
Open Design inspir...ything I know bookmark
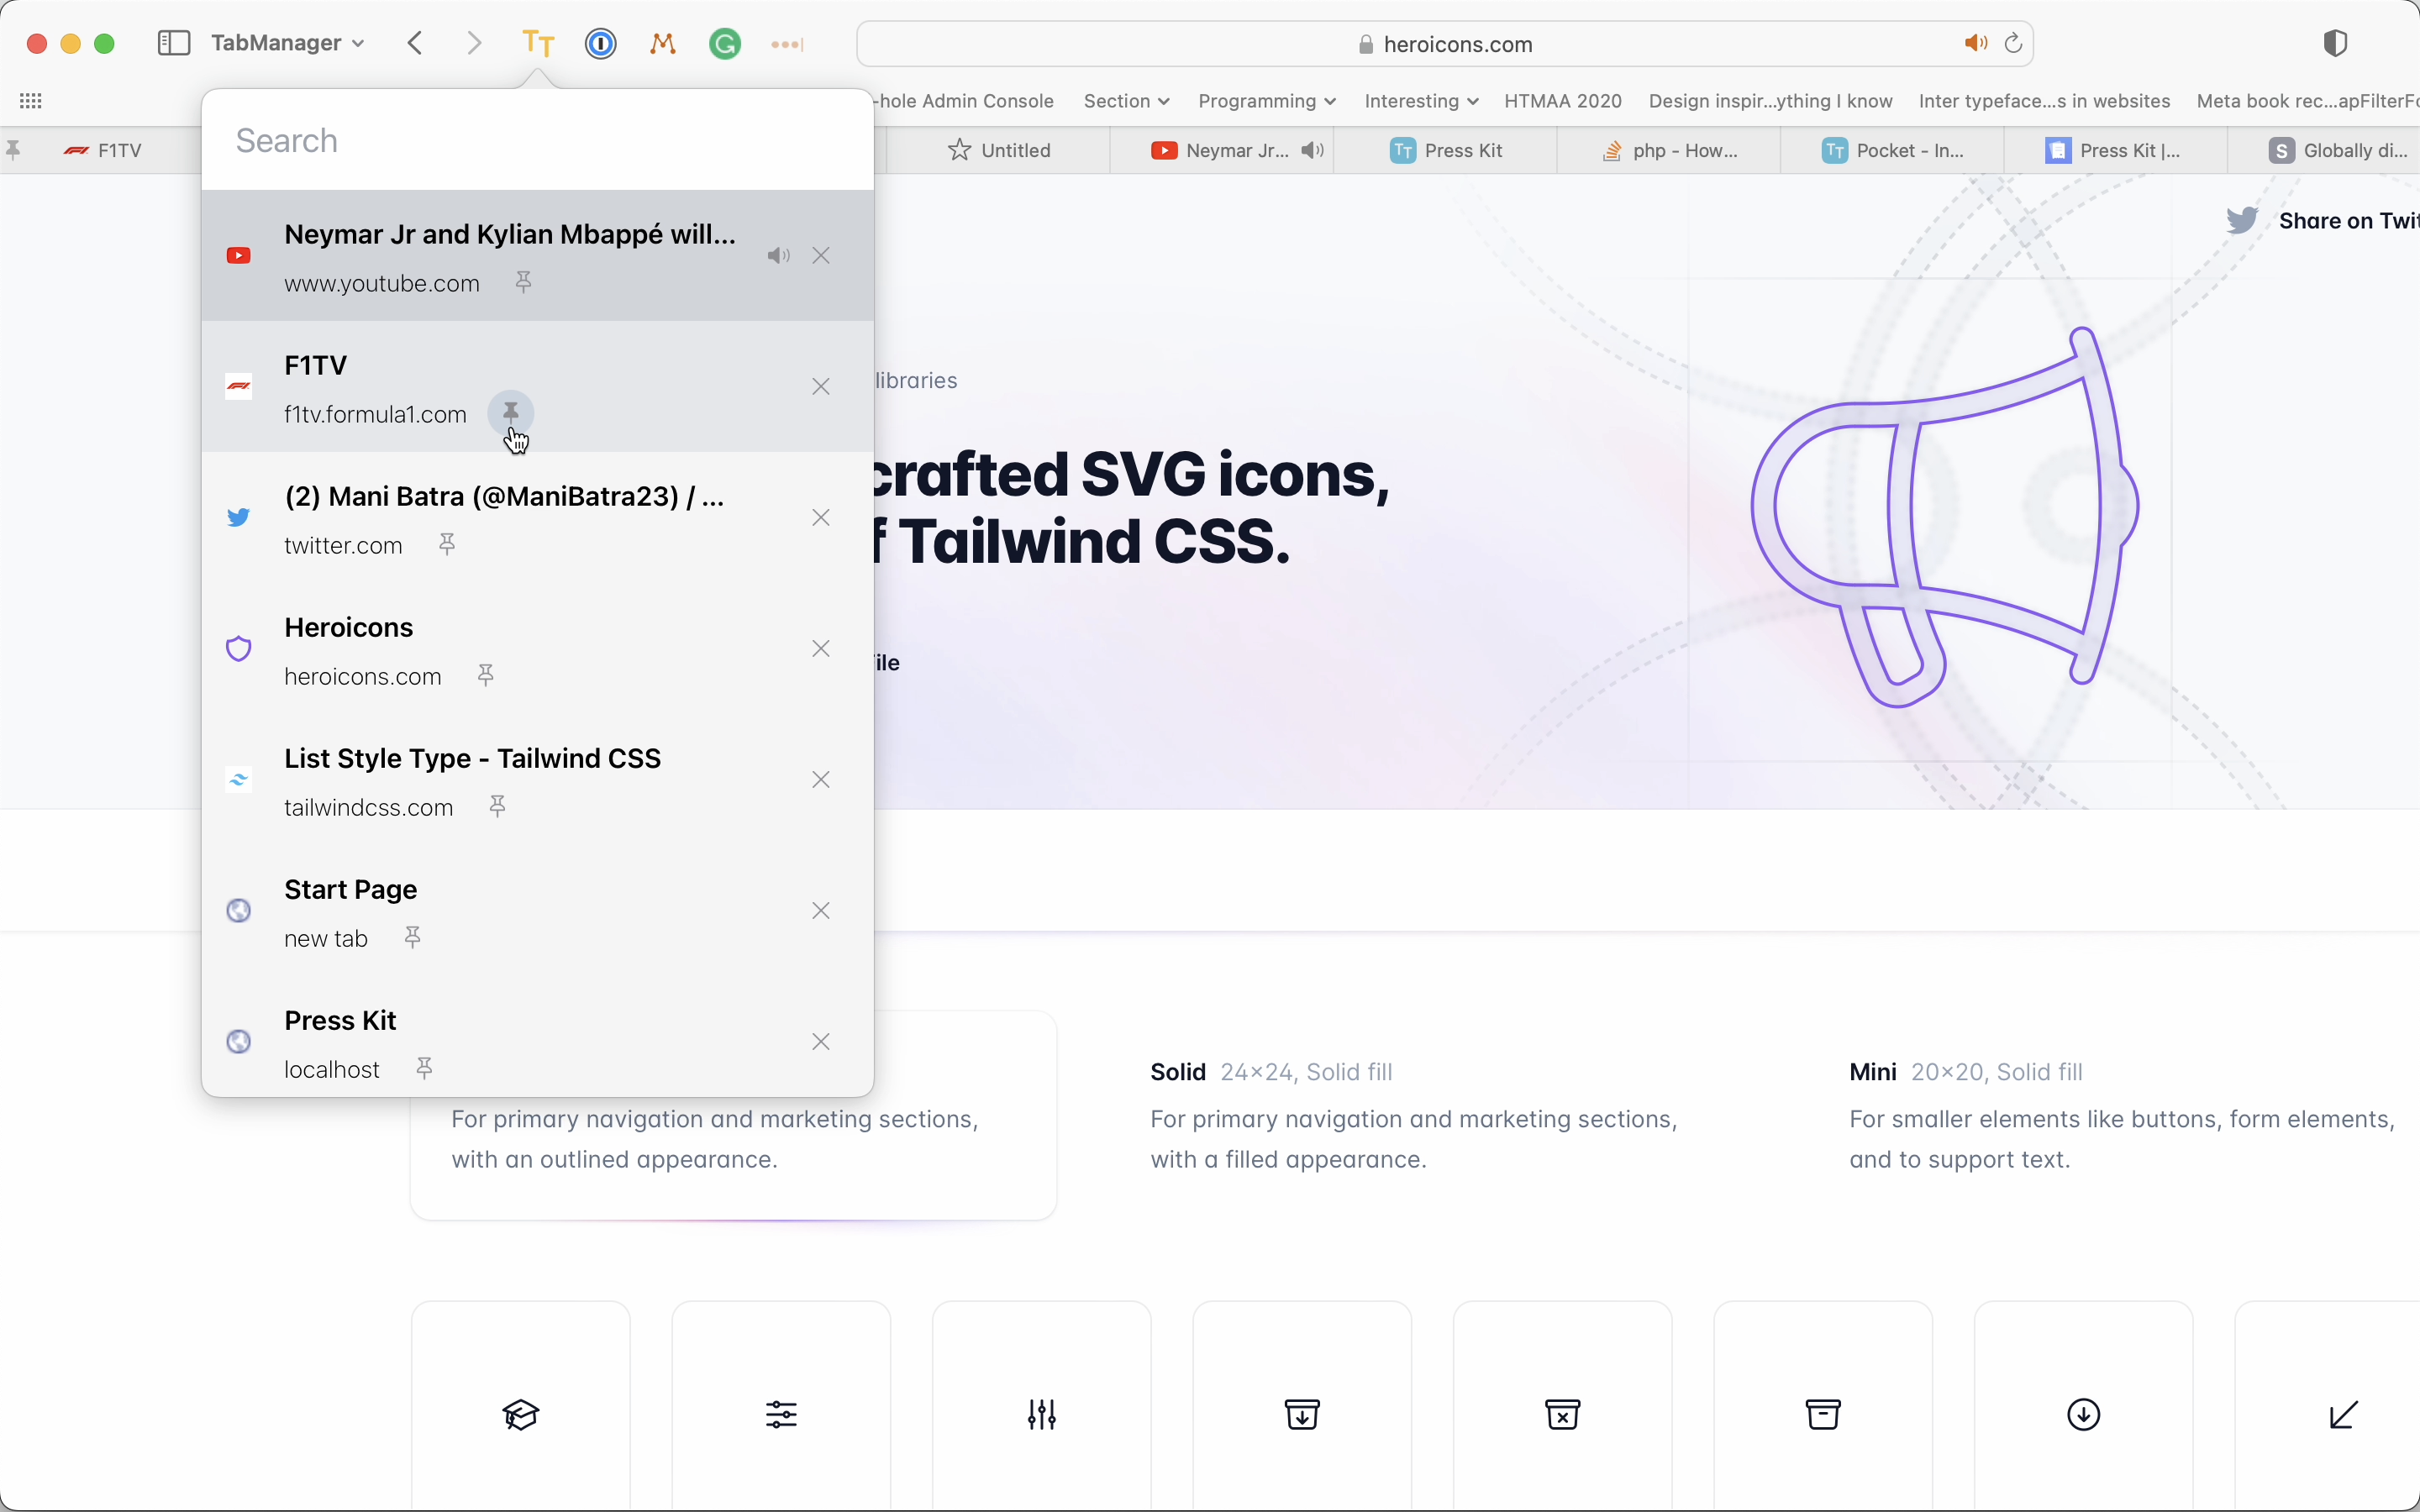click(1770, 101)
